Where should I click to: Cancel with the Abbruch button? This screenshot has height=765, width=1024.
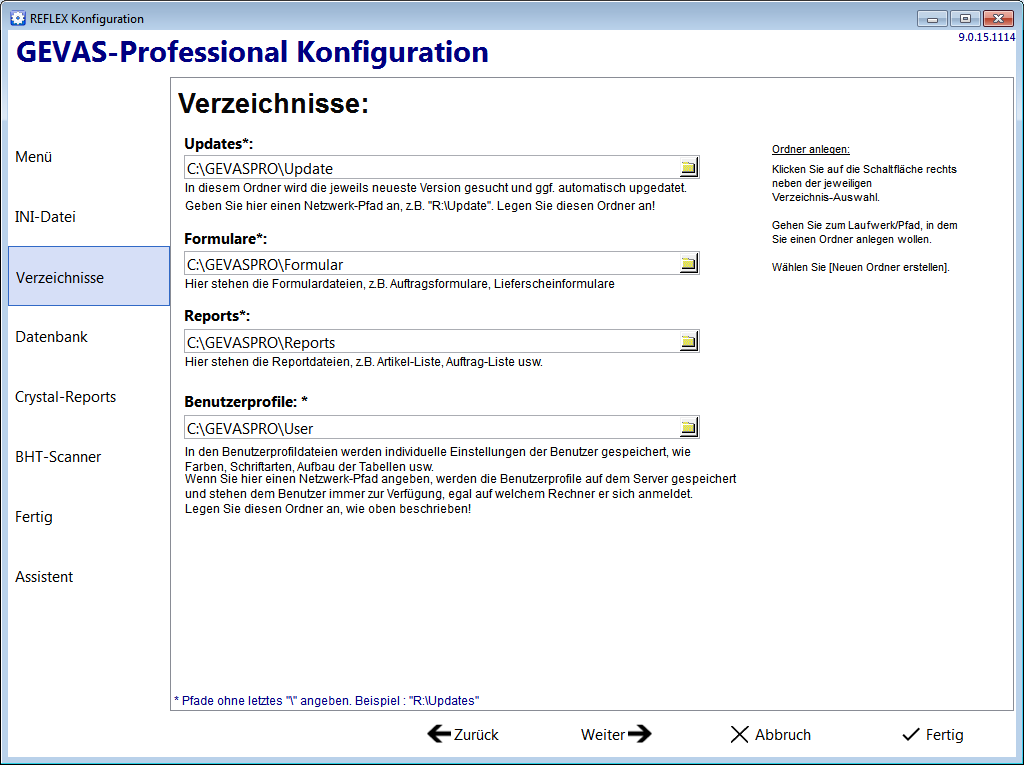point(771,734)
